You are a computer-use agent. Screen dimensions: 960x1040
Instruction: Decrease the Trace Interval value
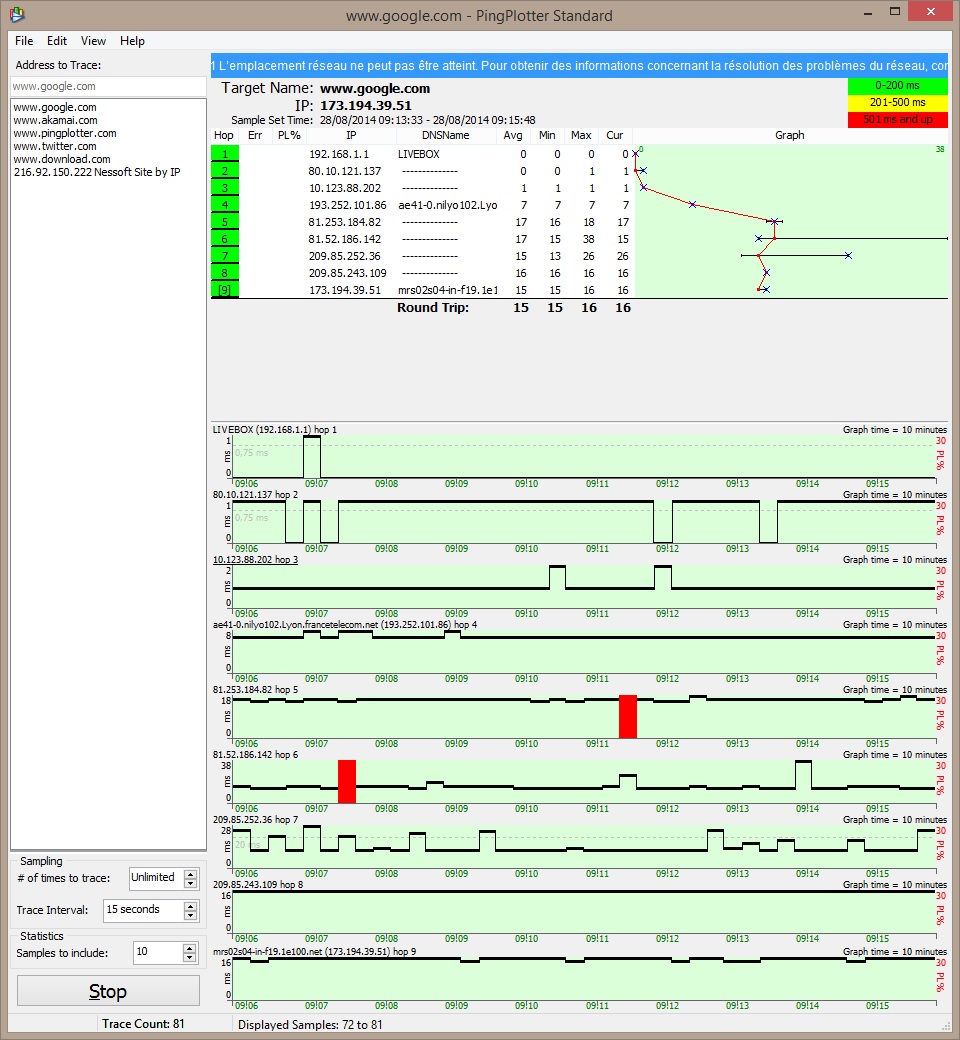tap(190, 915)
